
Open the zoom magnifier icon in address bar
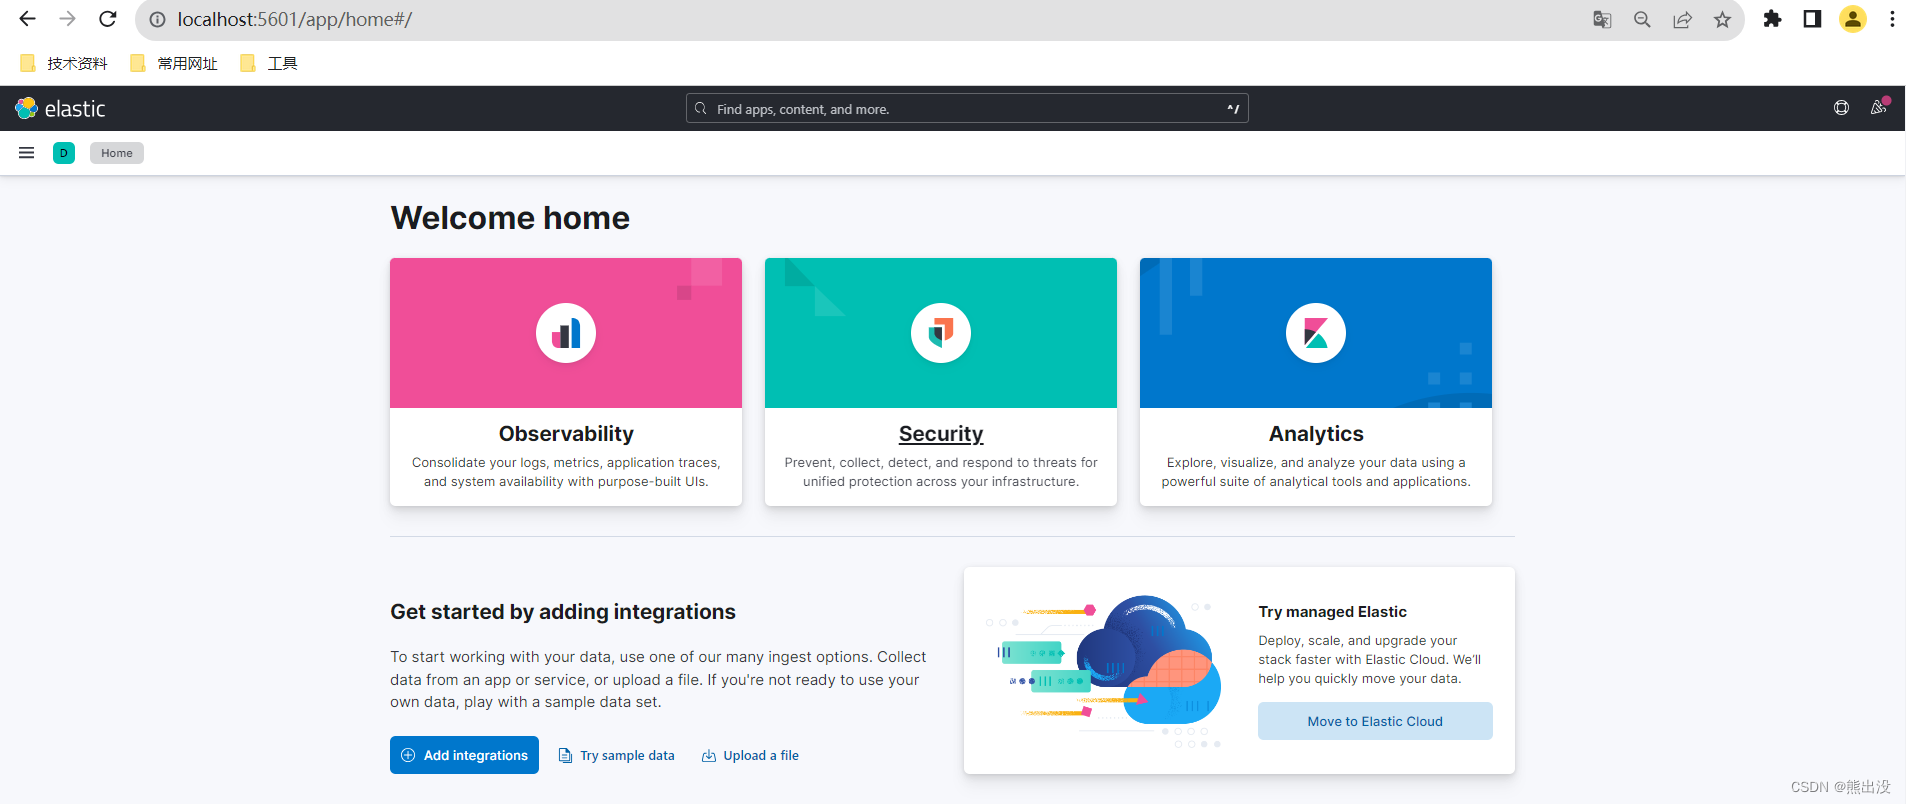(x=1642, y=19)
